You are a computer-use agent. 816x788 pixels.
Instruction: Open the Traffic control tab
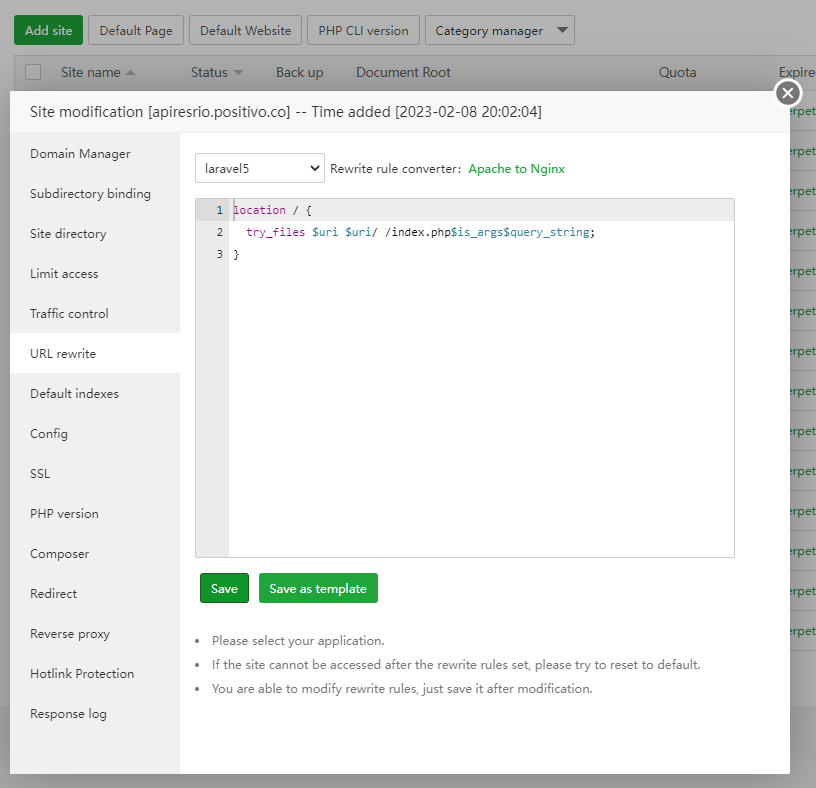69,314
